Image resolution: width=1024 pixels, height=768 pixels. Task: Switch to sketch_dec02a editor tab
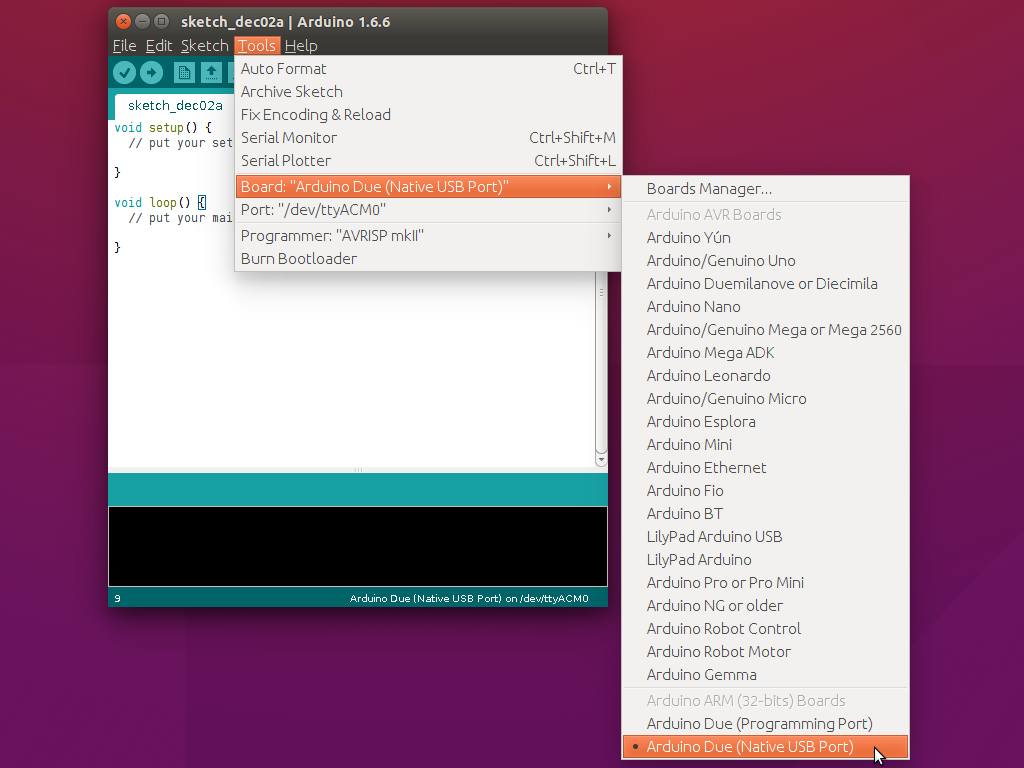click(174, 106)
